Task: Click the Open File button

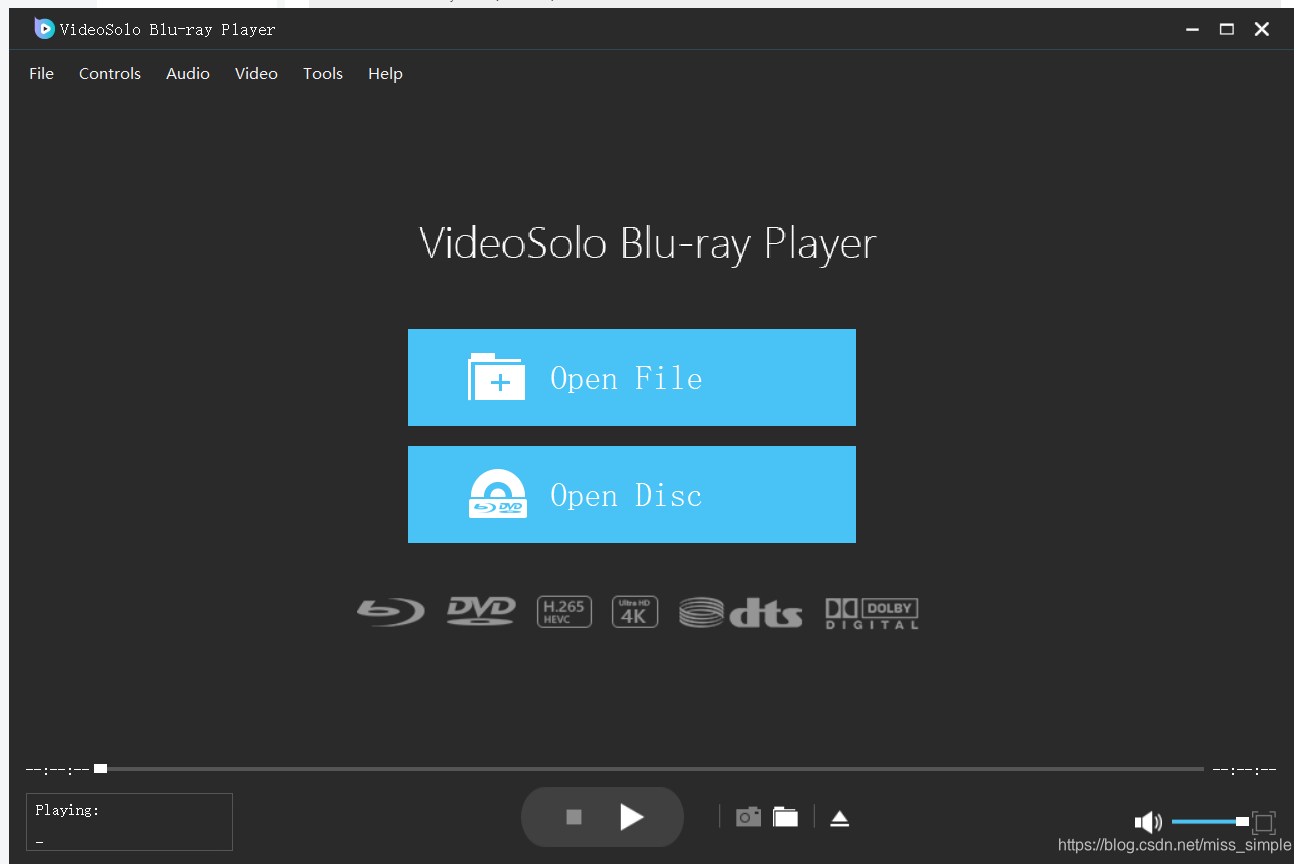Action: point(632,378)
